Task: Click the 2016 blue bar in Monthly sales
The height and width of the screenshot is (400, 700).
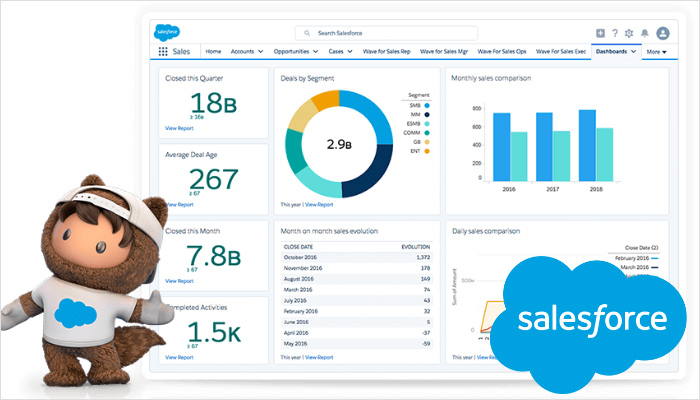Action: (502, 147)
